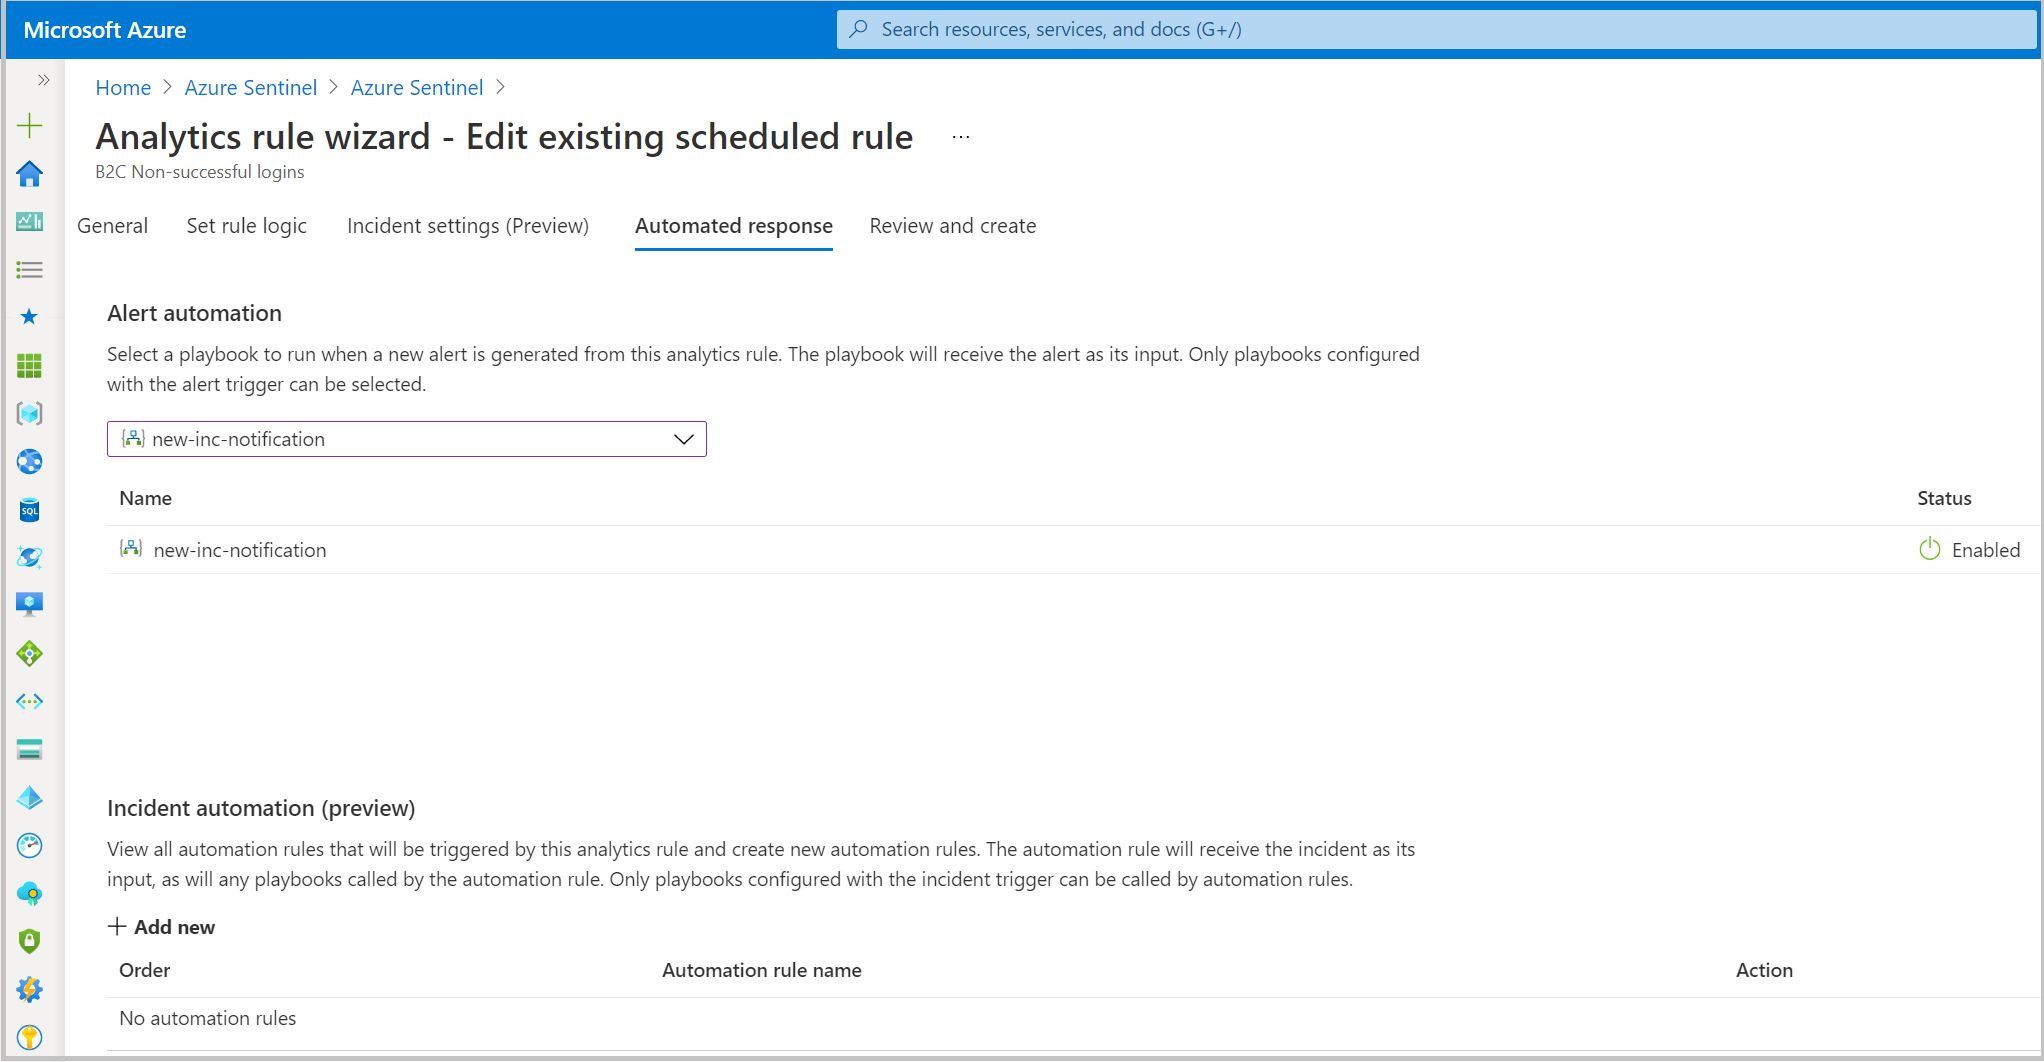Switch to the Set rule logic tab
The image size is (2044, 1062).
point(246,226)
